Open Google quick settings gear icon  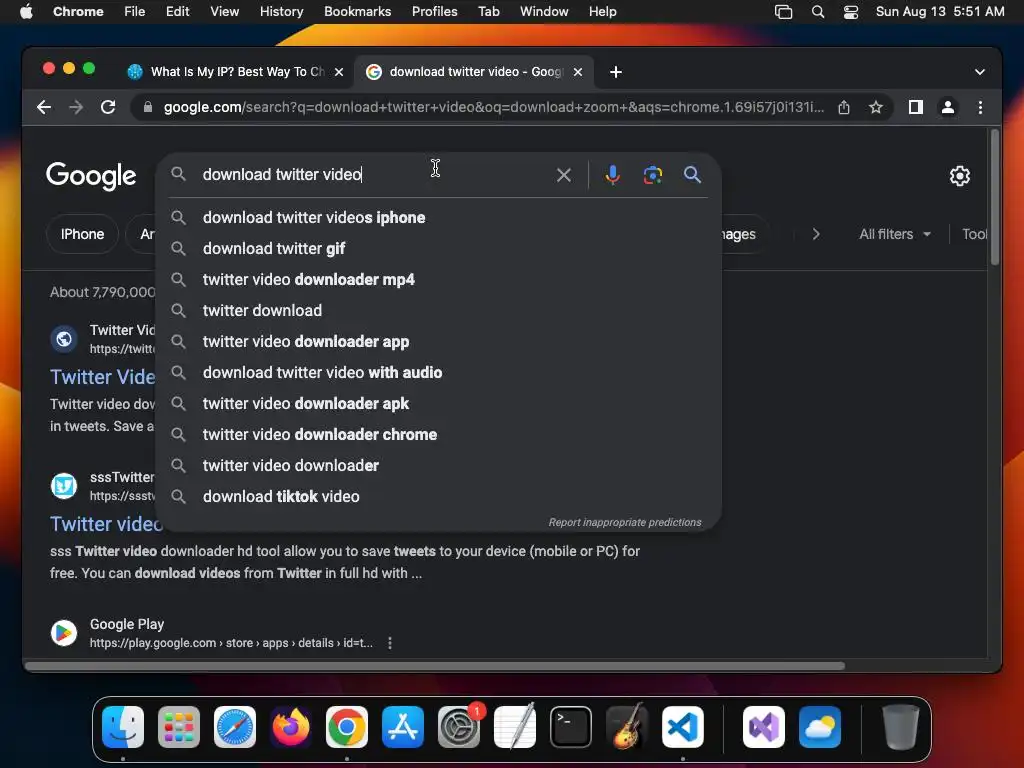click(x=959, y=176)
